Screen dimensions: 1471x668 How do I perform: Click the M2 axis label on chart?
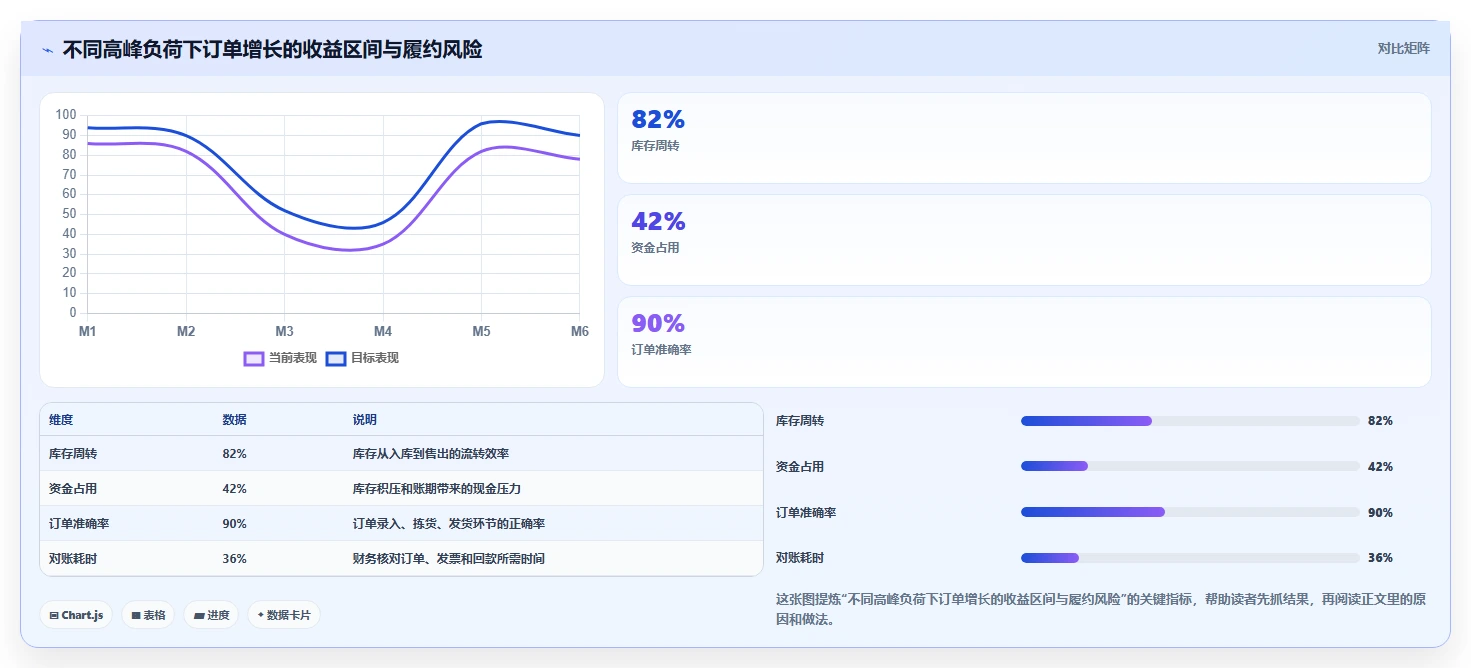(186, 331)
